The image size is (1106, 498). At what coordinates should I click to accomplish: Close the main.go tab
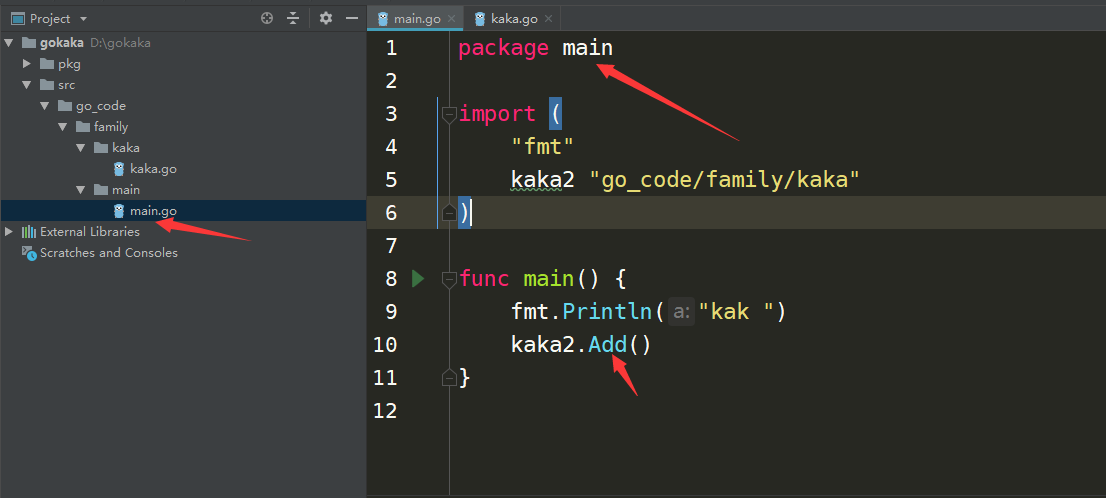(451, 19)
